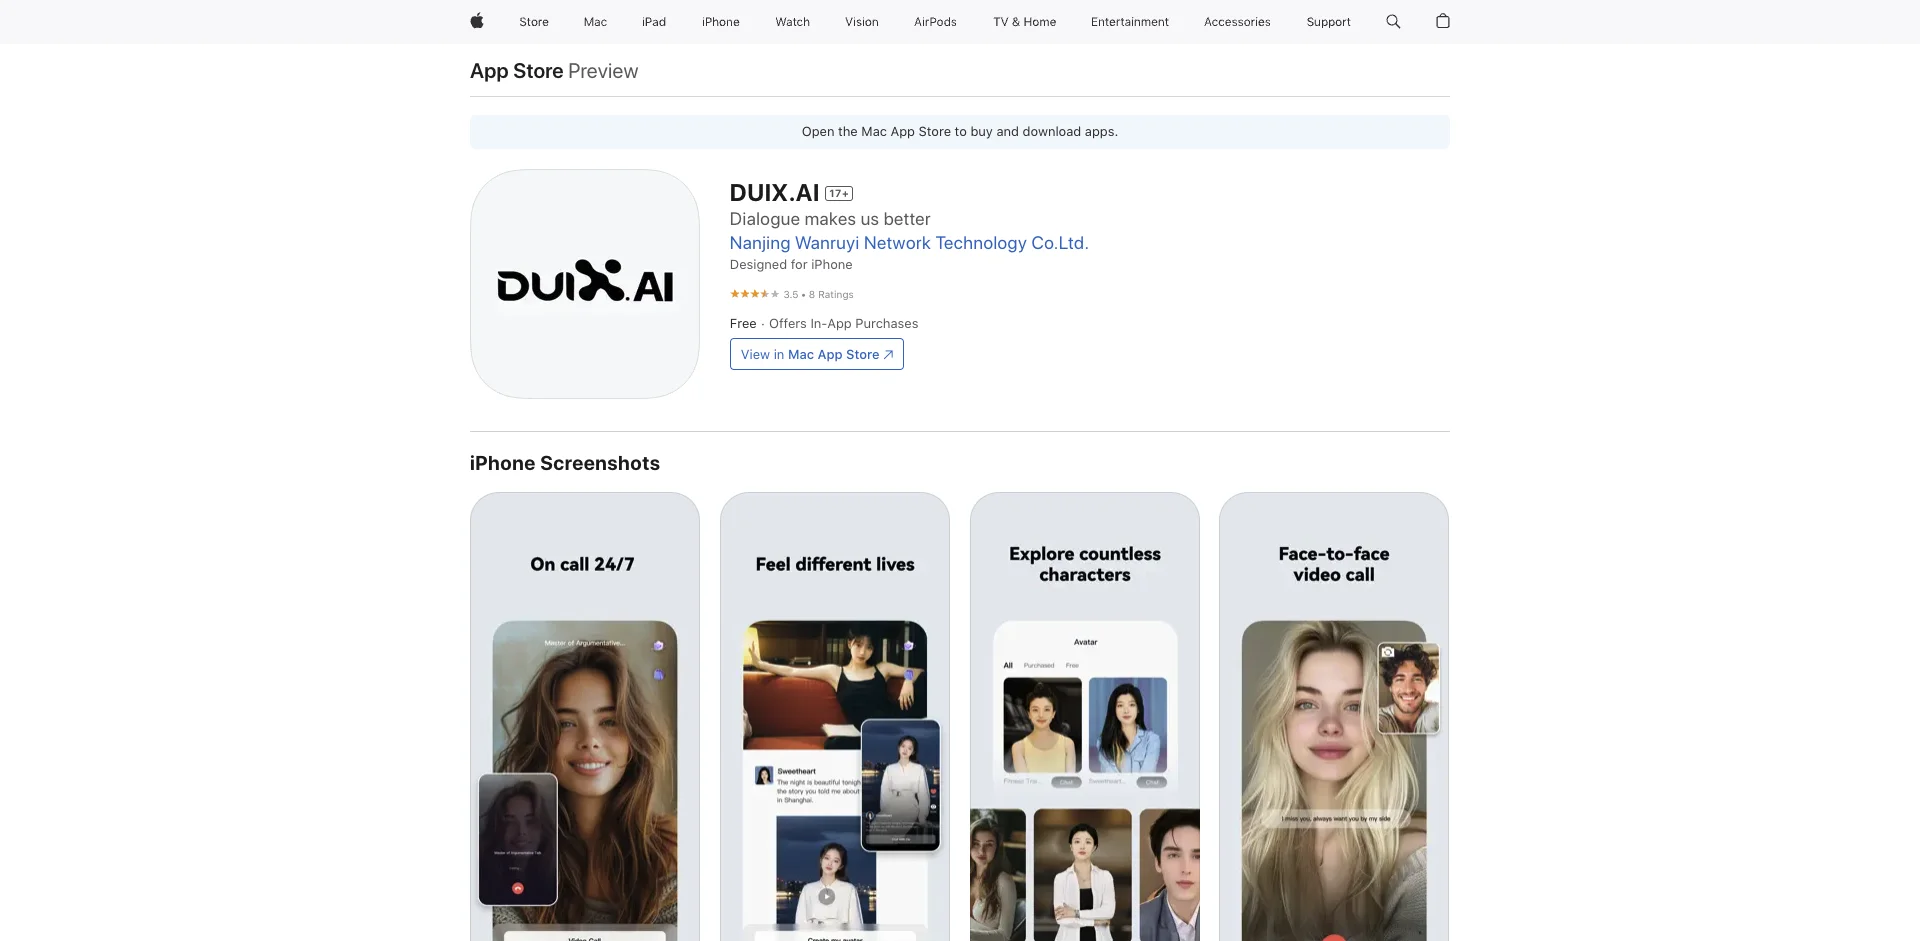
Task: Click the 17+ age rating badge
Action: (838, 194)
